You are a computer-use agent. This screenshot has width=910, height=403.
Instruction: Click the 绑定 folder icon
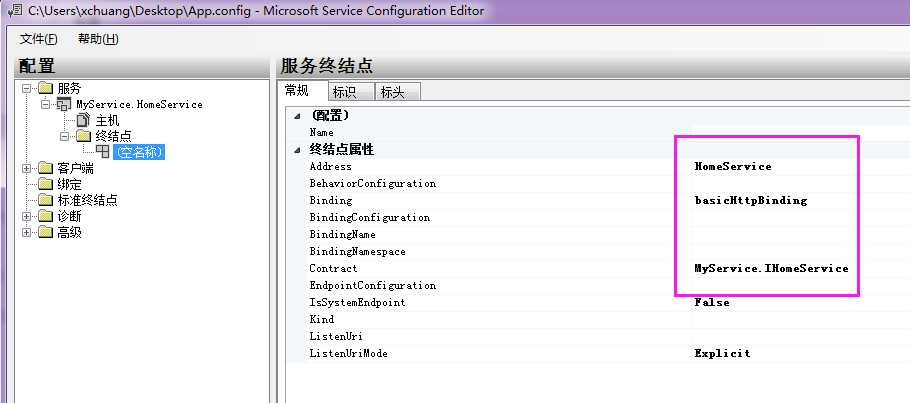[x=45, y=184]
